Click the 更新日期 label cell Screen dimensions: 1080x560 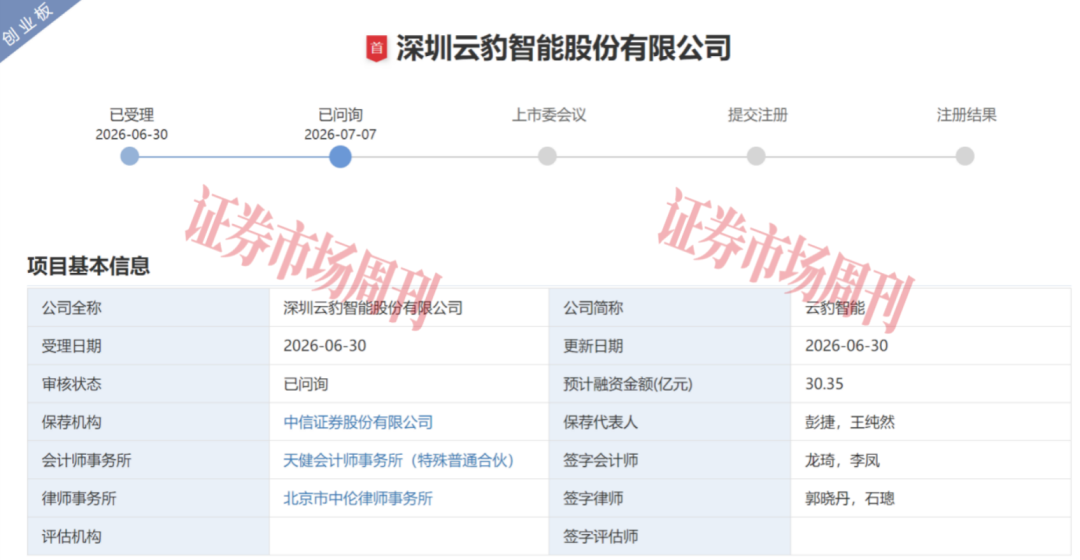pos(669,346)
